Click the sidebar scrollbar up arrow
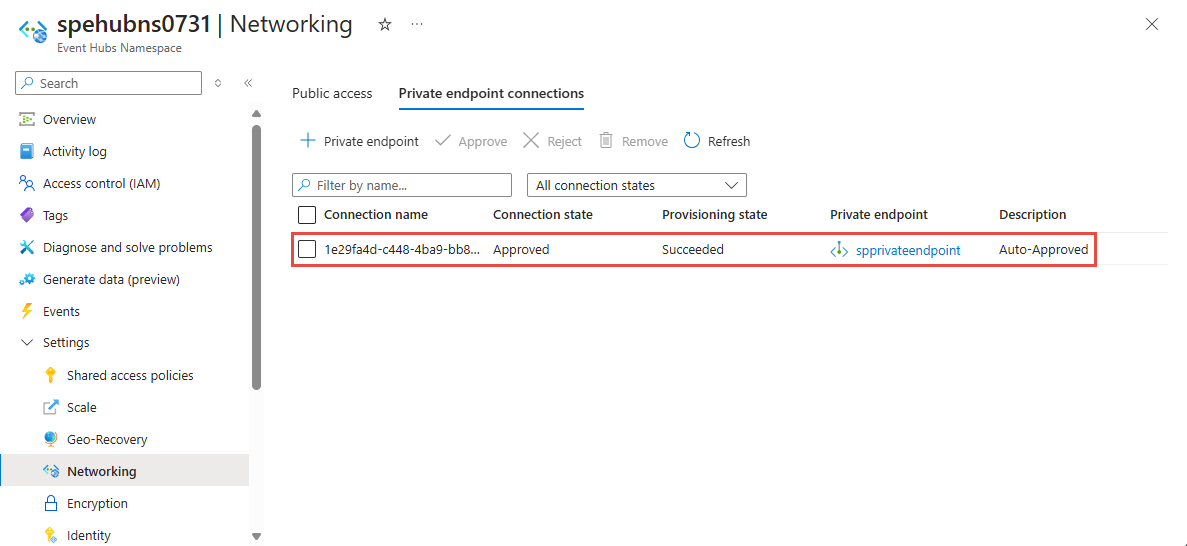This screenshot has width=1187, height=546. pyautogui.click(x=256, y=114)
